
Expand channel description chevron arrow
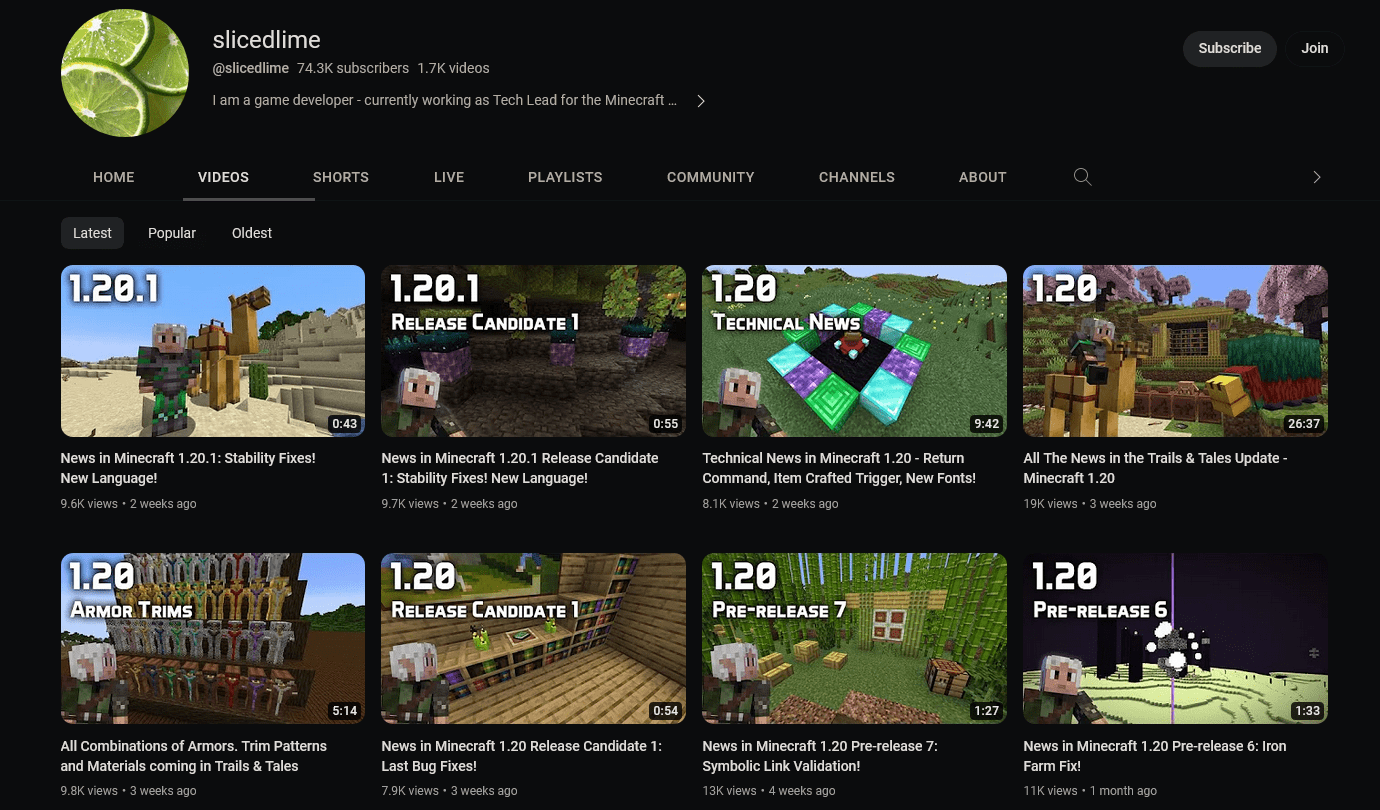(x=701, y=101)
